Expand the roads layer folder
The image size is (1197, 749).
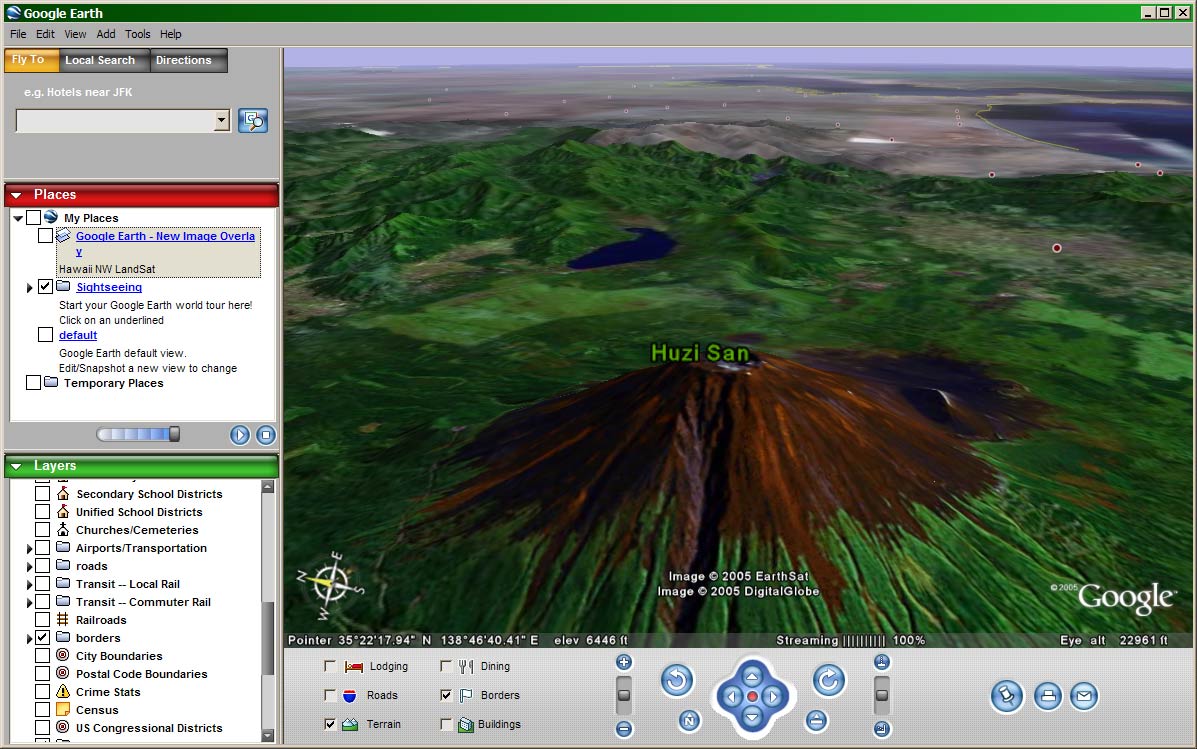point(30,567)
